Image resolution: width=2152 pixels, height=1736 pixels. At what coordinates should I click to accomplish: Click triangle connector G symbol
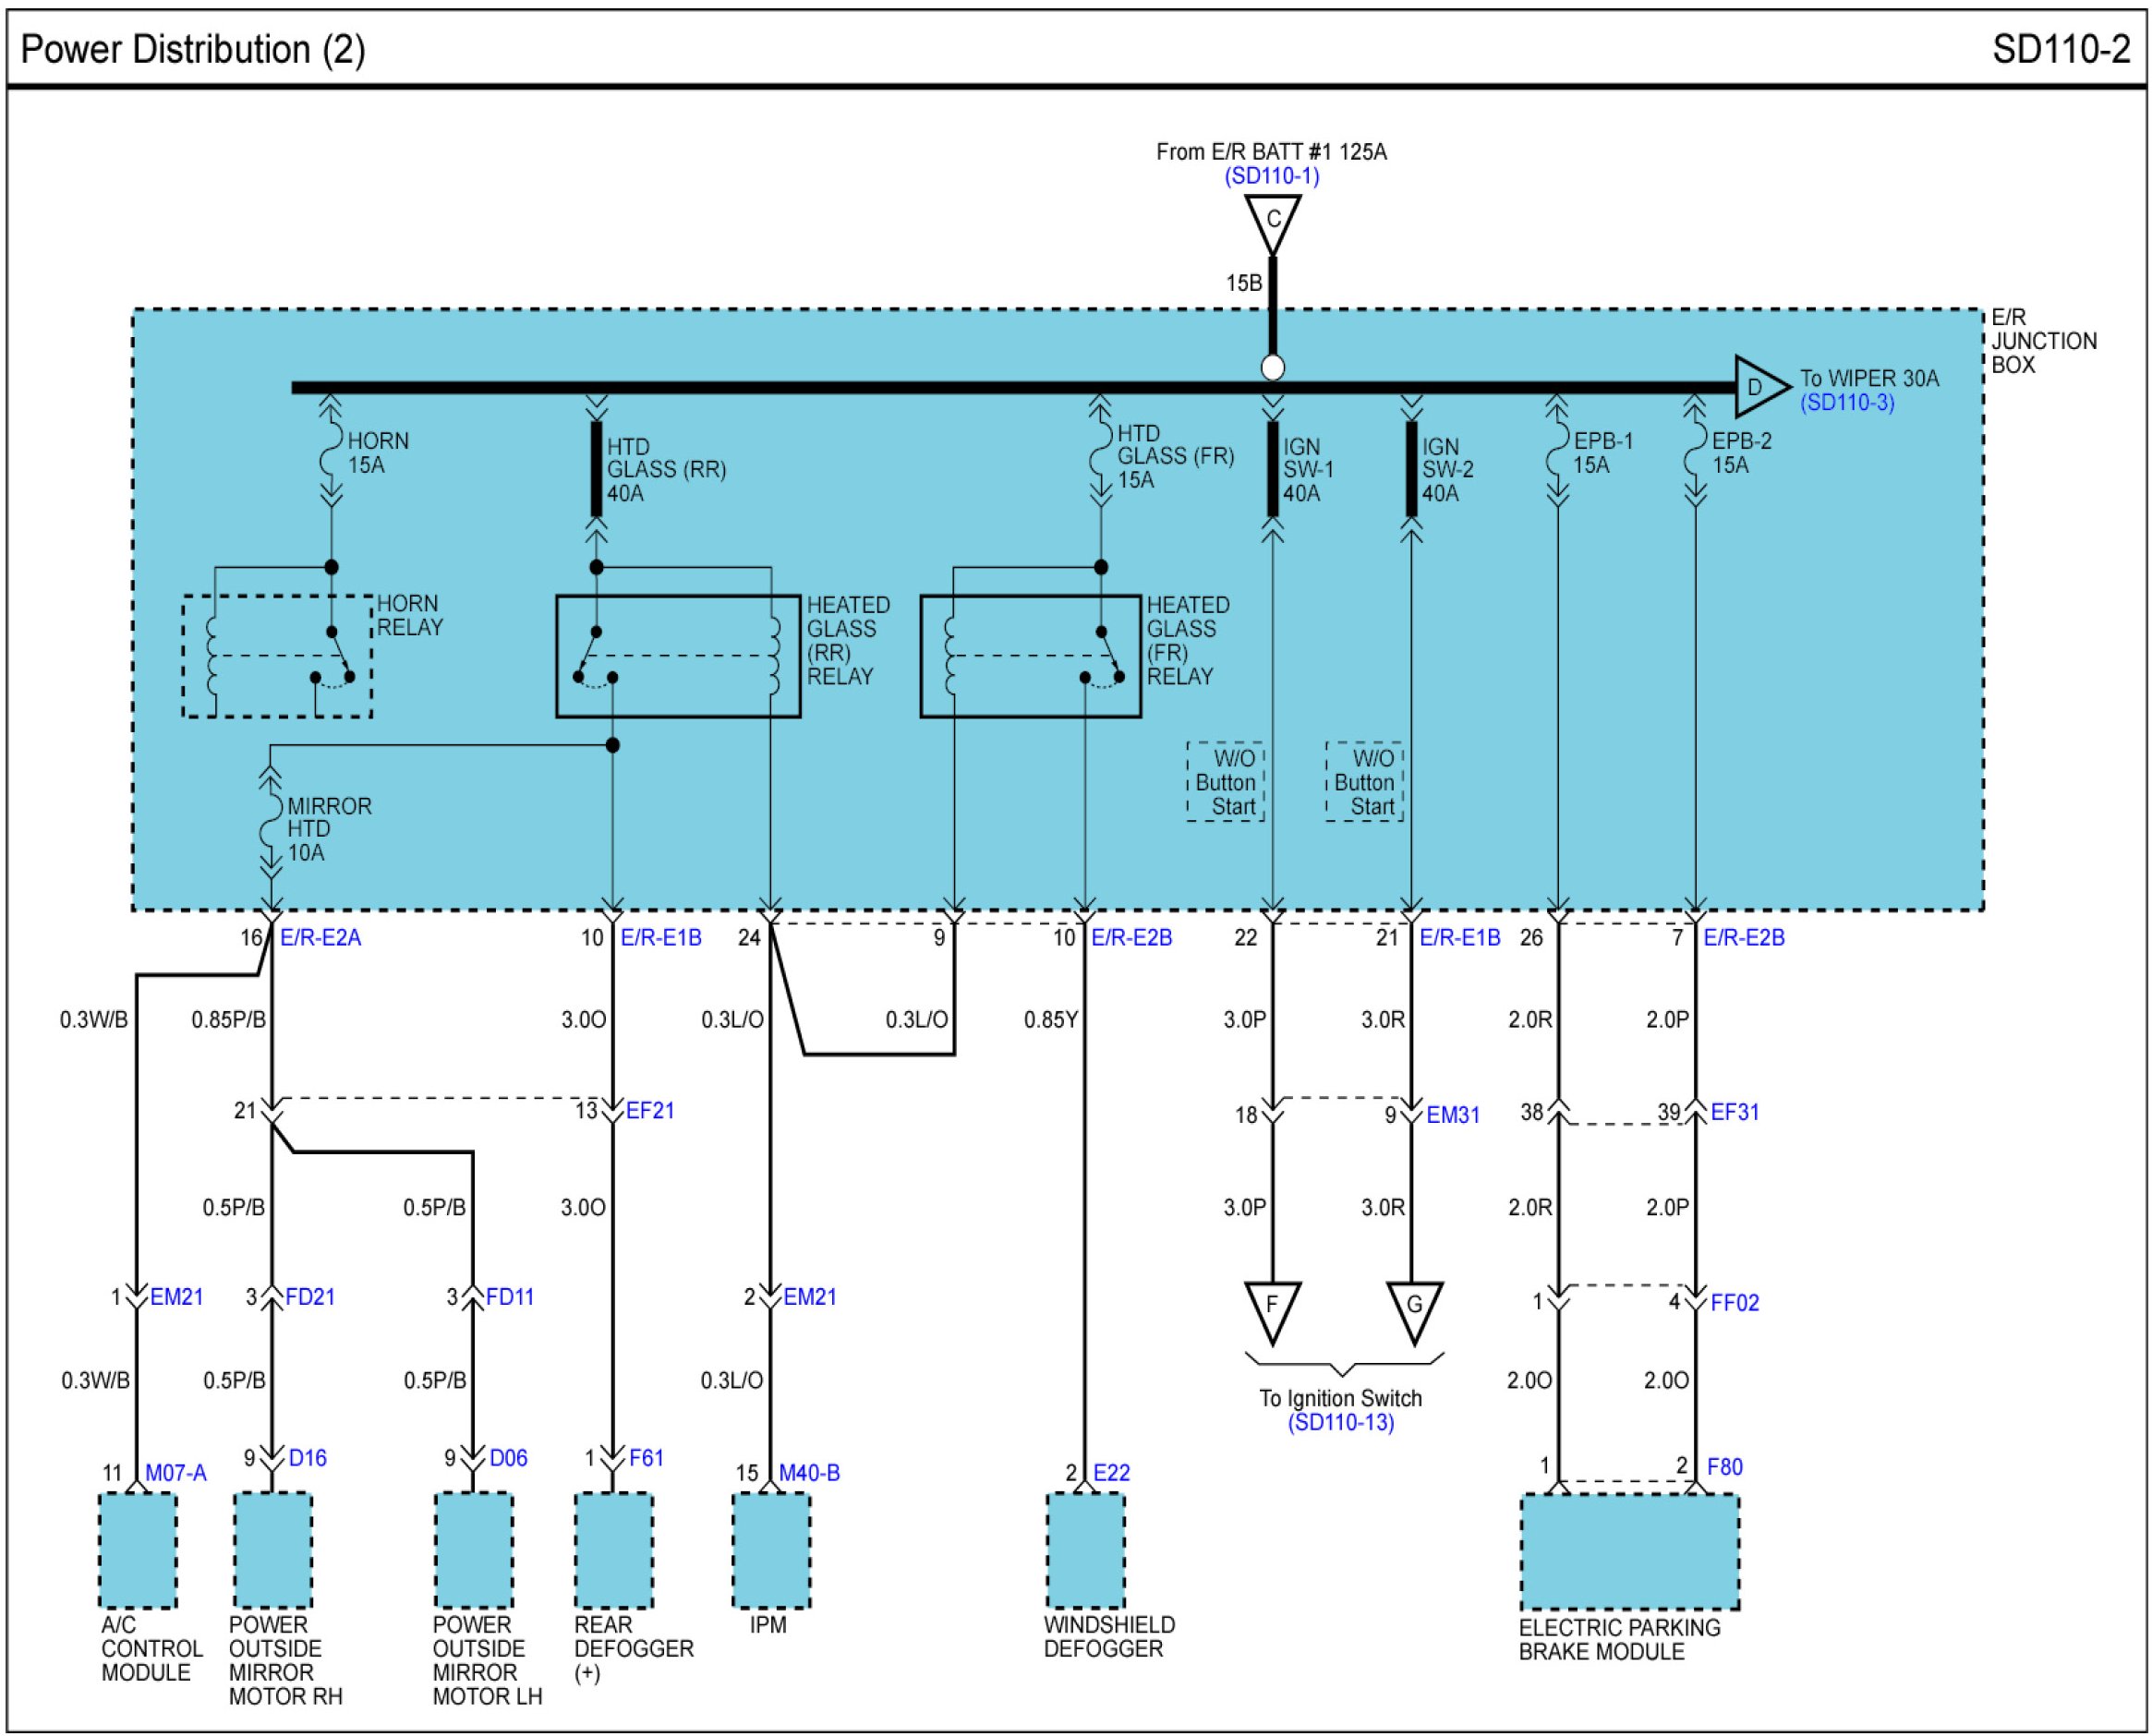[x=1413, y=1307]
